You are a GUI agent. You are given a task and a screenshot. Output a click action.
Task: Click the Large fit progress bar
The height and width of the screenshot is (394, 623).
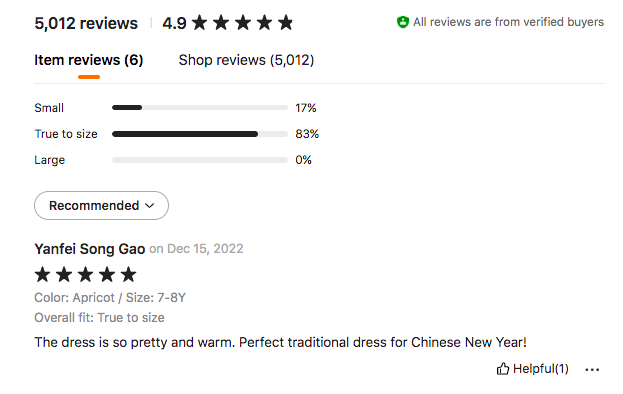200,160
